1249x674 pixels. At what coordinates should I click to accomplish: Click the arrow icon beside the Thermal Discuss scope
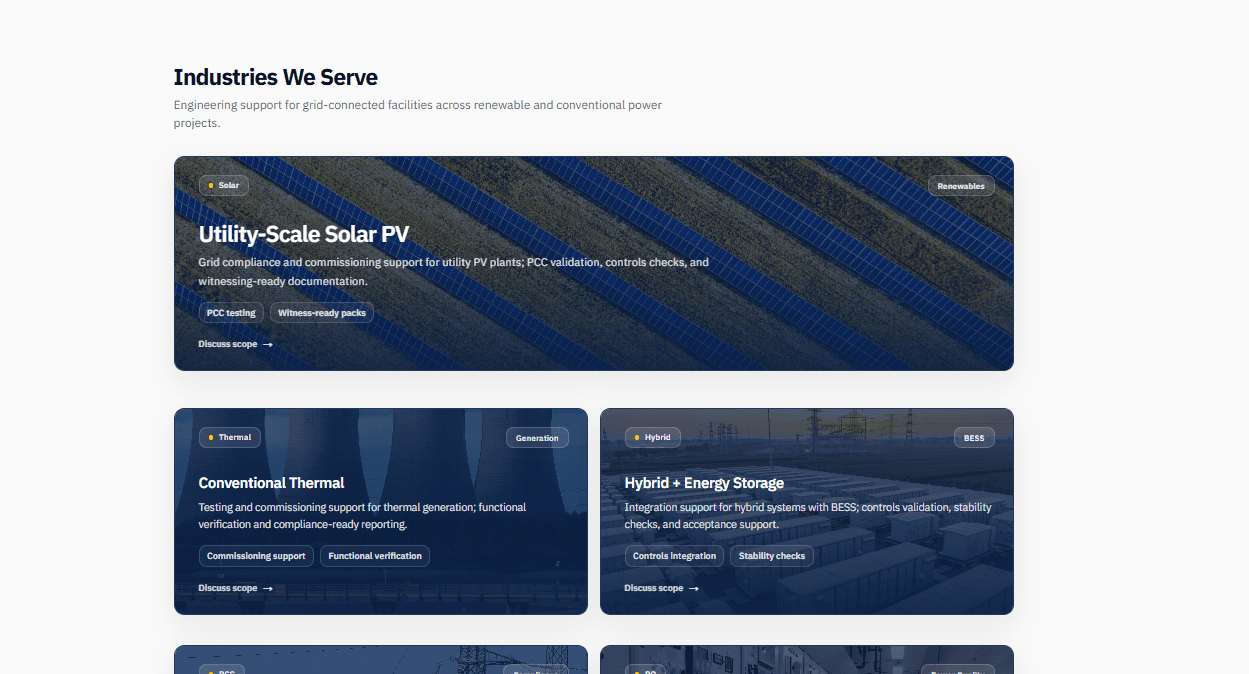[x=268, y=588]
